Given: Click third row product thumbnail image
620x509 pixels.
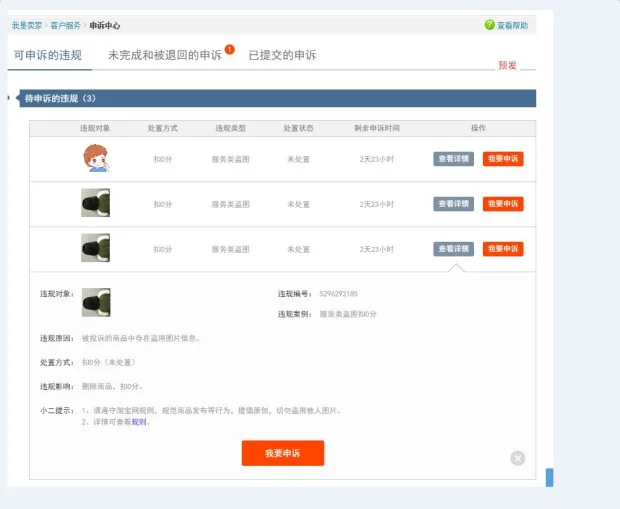Looking at the screenshot, I should click(x=95, y=249).
